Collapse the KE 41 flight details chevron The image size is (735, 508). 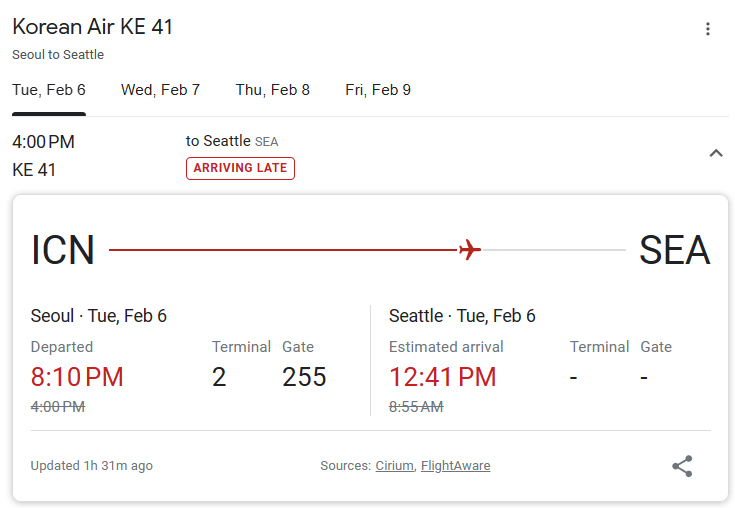[x=716, y=153]
